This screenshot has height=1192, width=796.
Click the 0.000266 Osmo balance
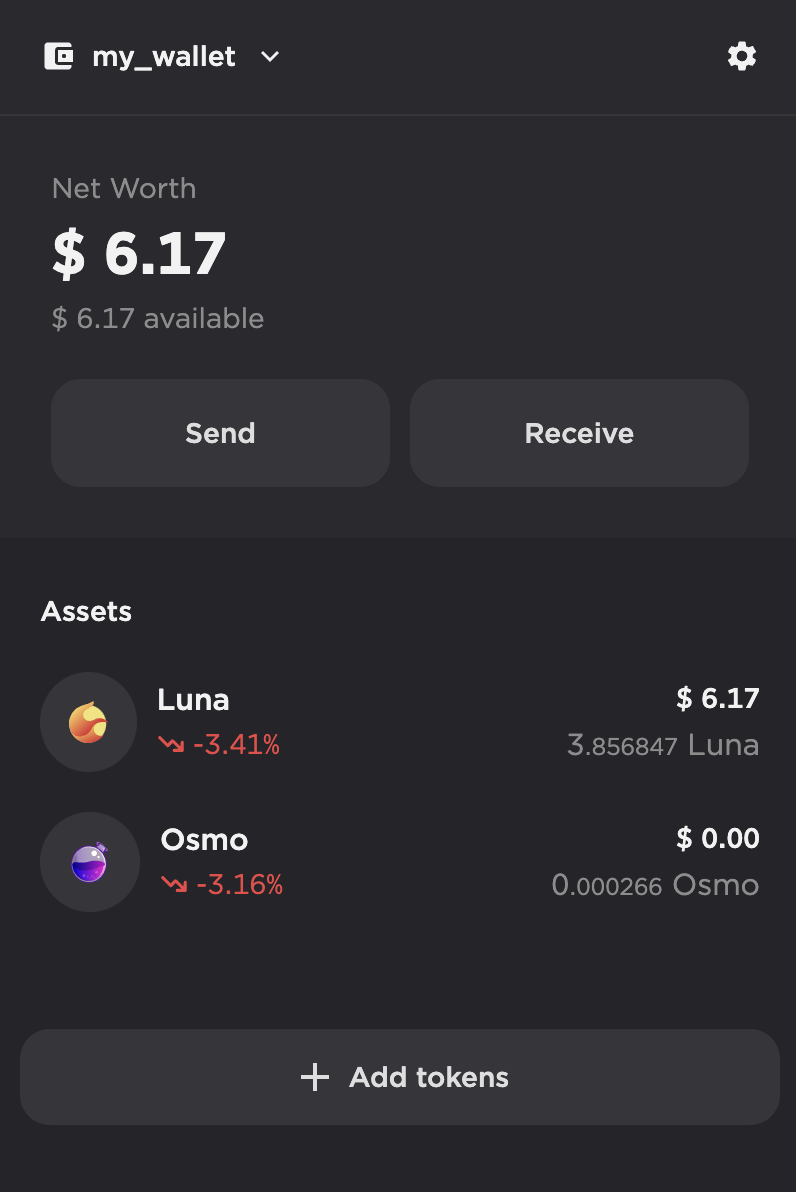tap(655, 885)
